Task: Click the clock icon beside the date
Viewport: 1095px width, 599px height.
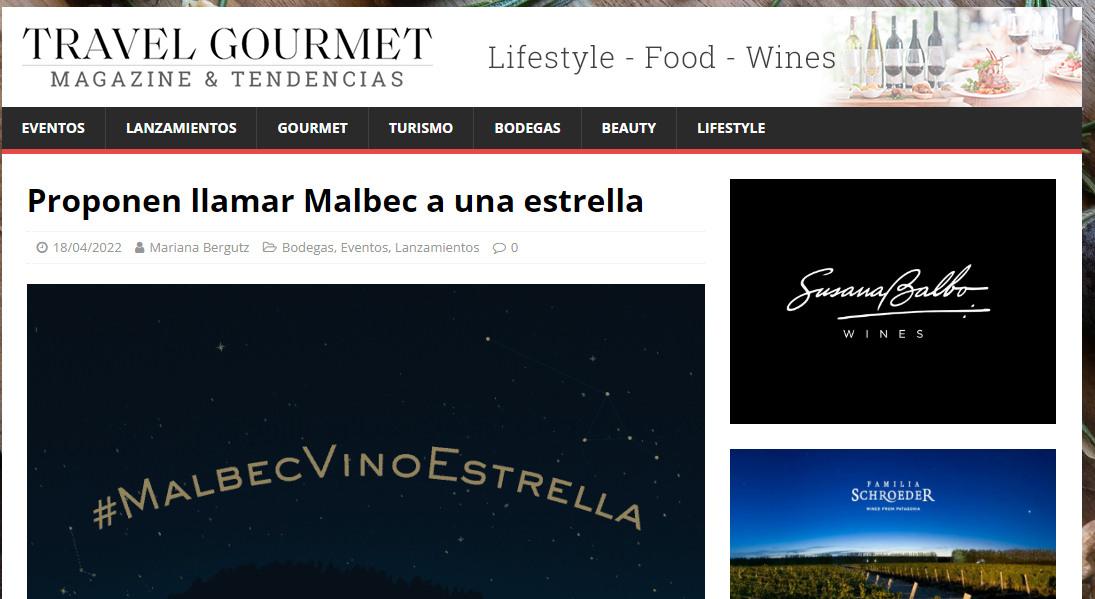Action: pos(42,248)
